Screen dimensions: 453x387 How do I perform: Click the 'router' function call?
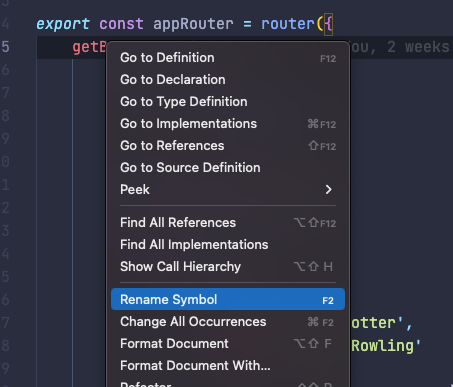click(288, 24)
